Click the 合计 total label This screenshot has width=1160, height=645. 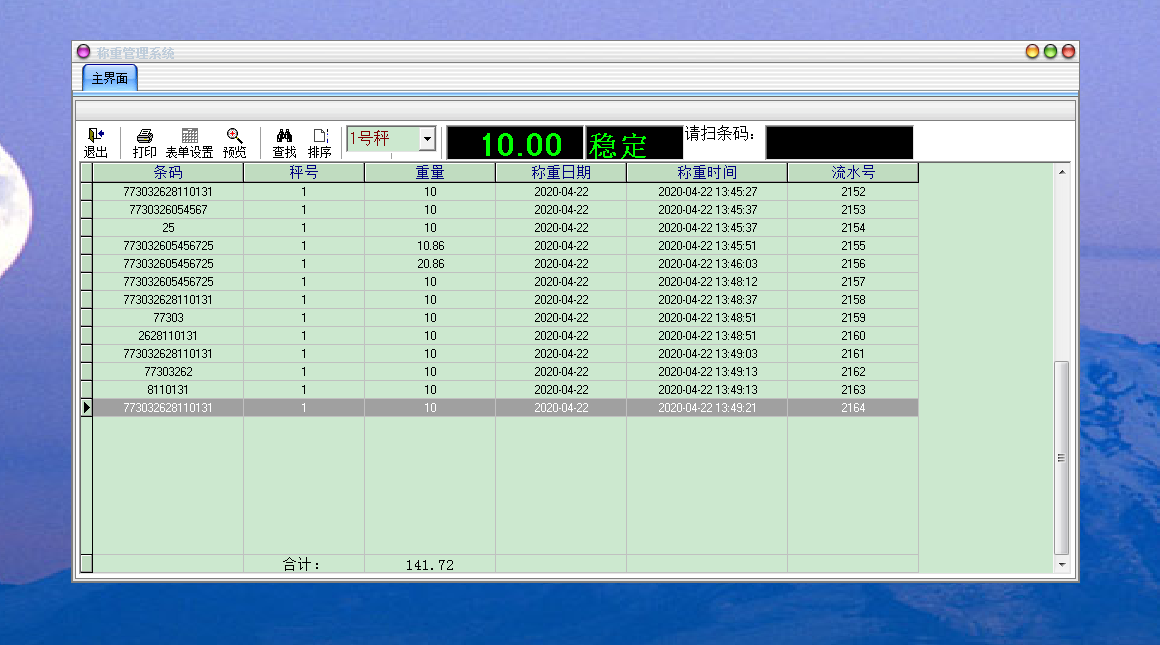pyautogui.click(x=302, y=564)
